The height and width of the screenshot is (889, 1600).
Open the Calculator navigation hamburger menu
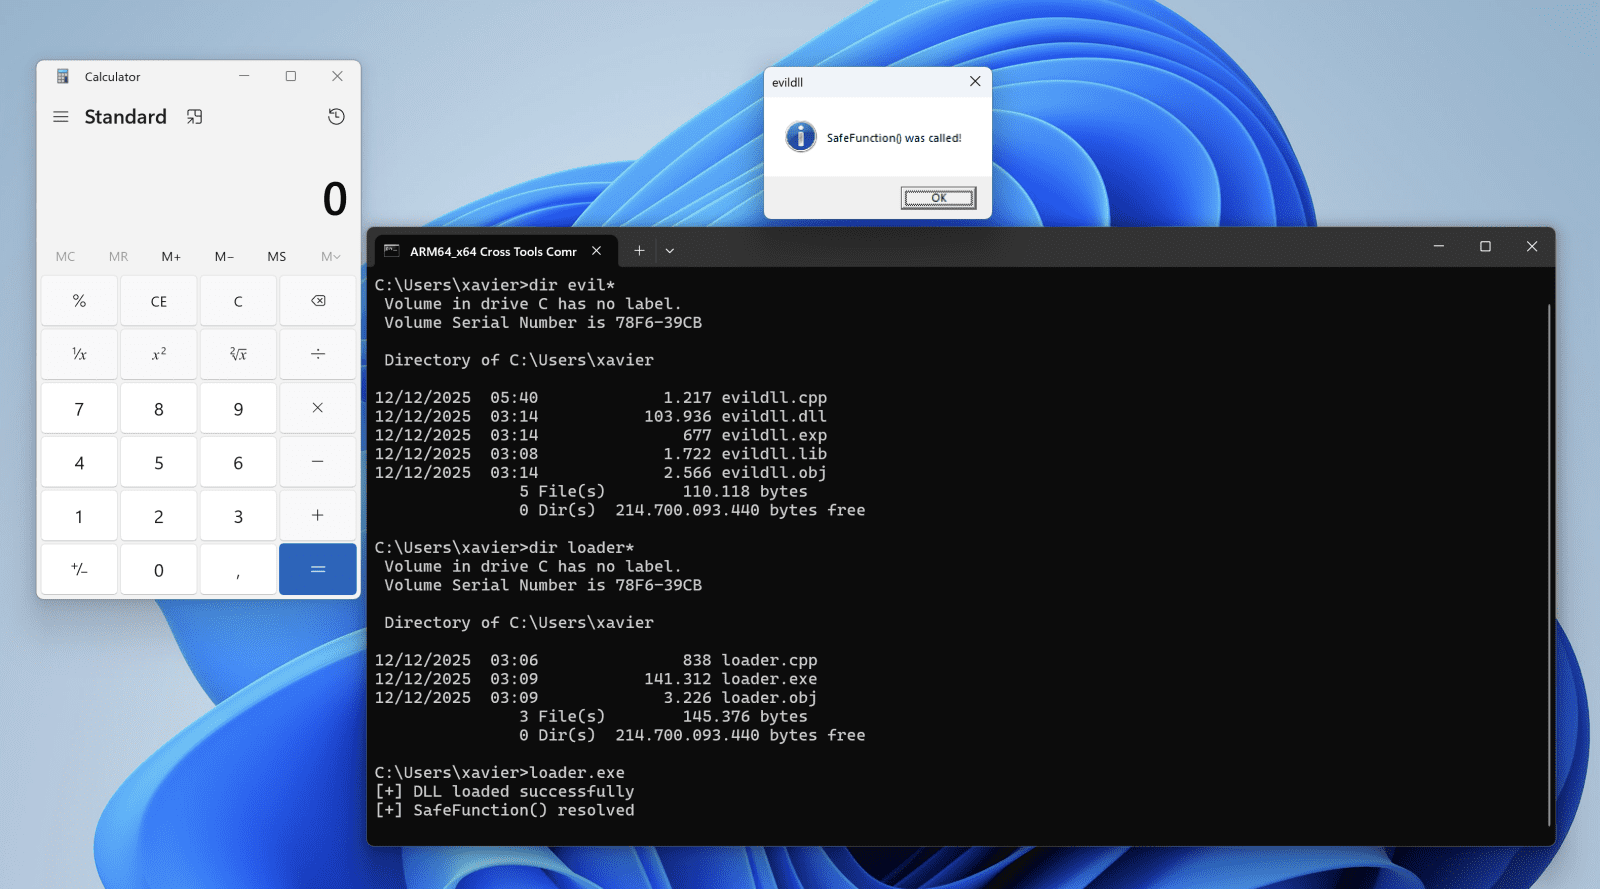point(61,117)
